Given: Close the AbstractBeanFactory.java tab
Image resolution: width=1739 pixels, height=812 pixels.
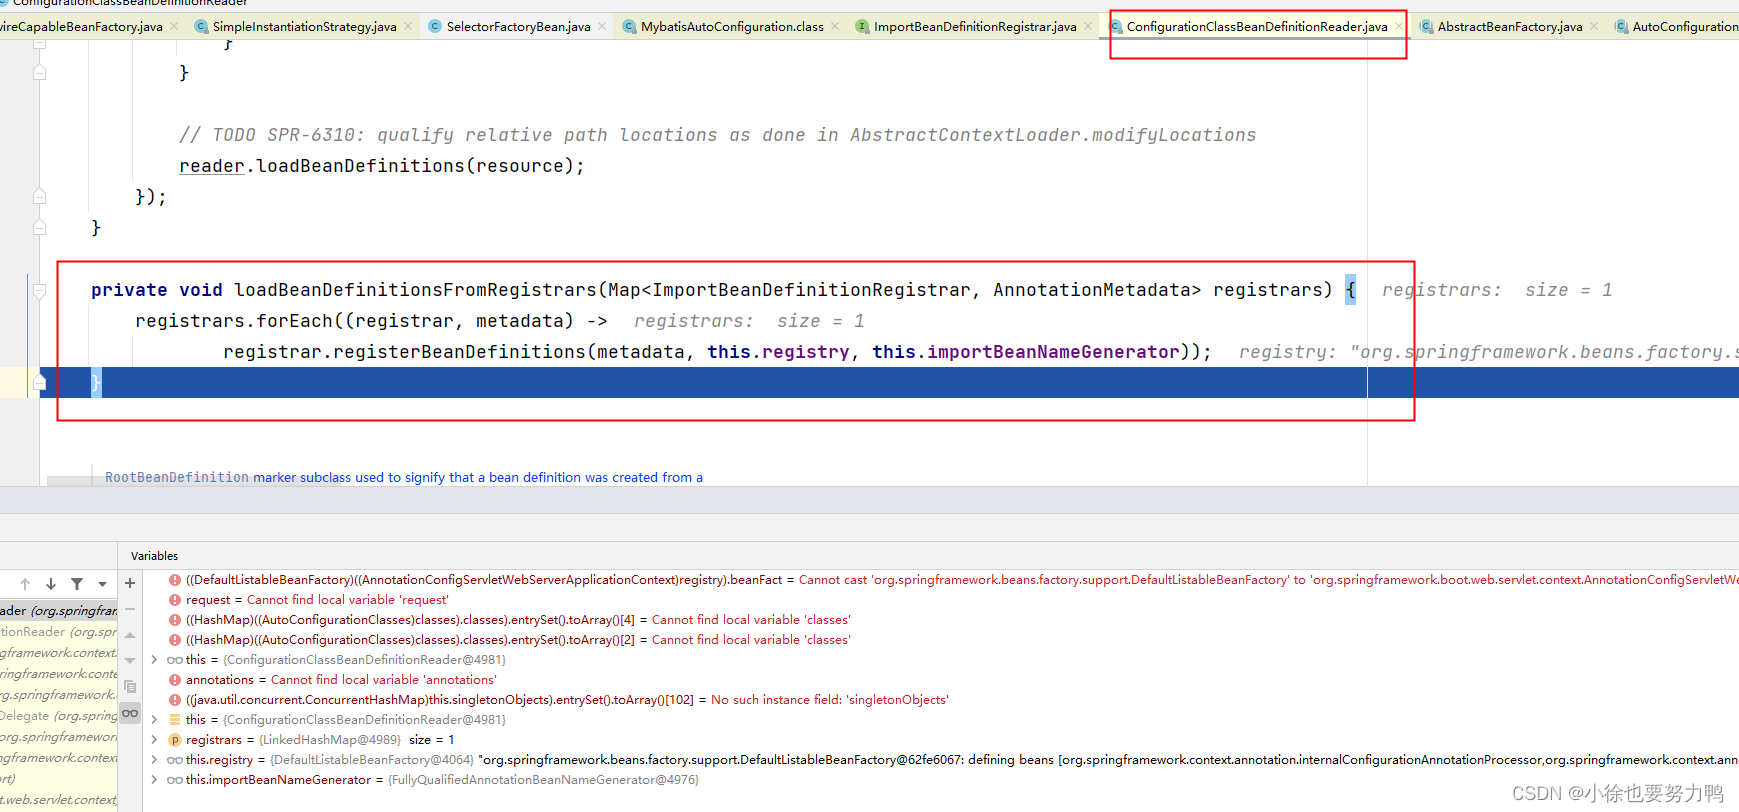Looking at the screenshot, I should tap(1594, 27).
